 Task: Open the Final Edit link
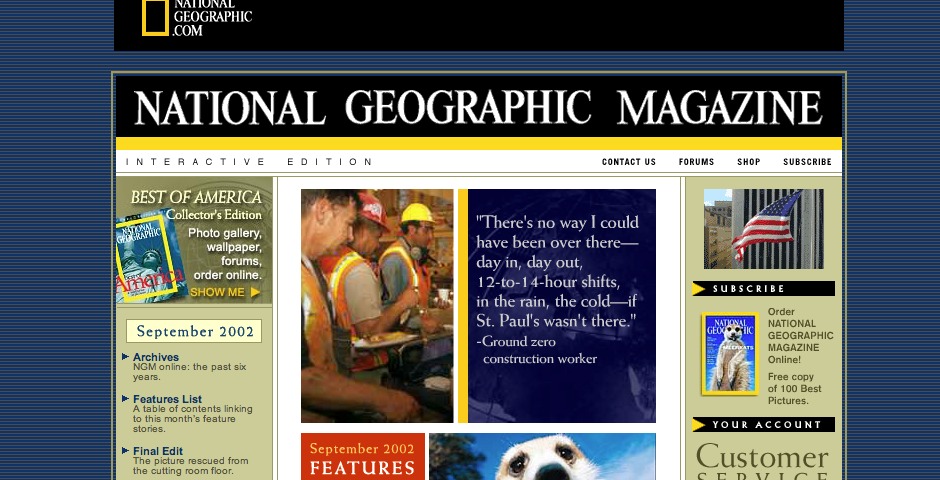pyautogui.click(x=158, y=451)
